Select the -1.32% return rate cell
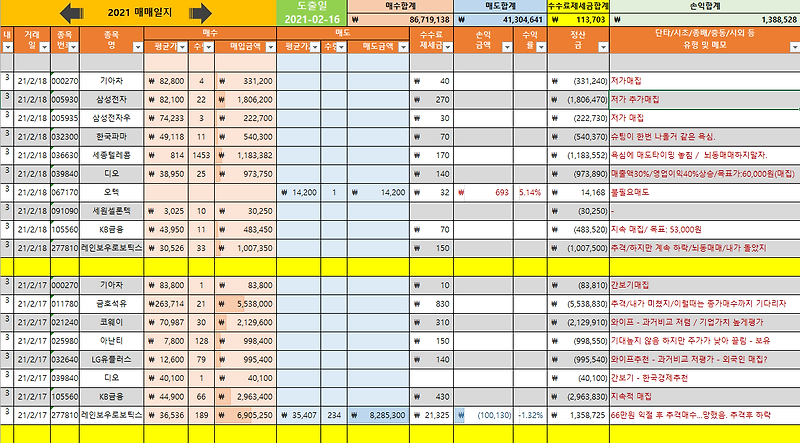Image resolution: width=800 pixels, height=443 pixels. [x=530, y=415]
